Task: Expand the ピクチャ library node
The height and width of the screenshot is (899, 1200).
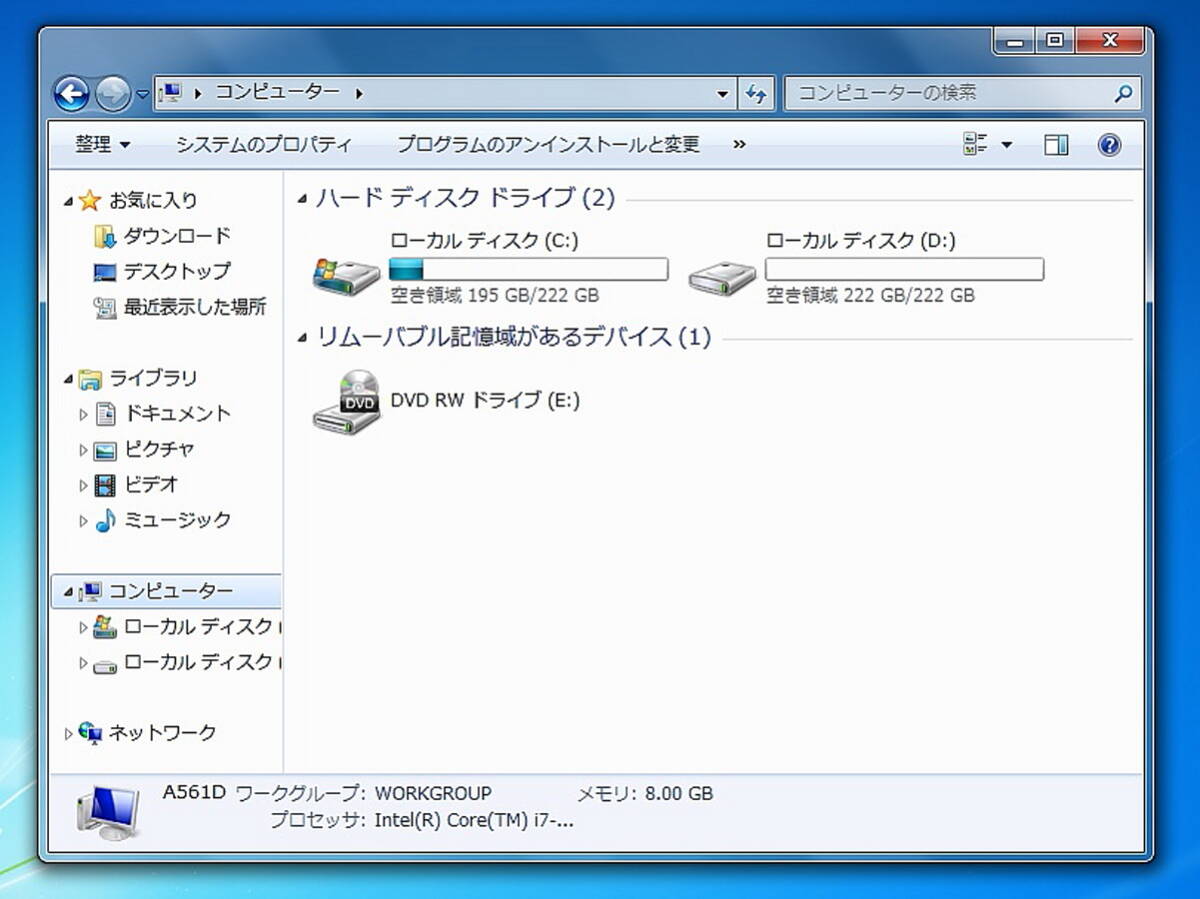Action: (84, 450)
